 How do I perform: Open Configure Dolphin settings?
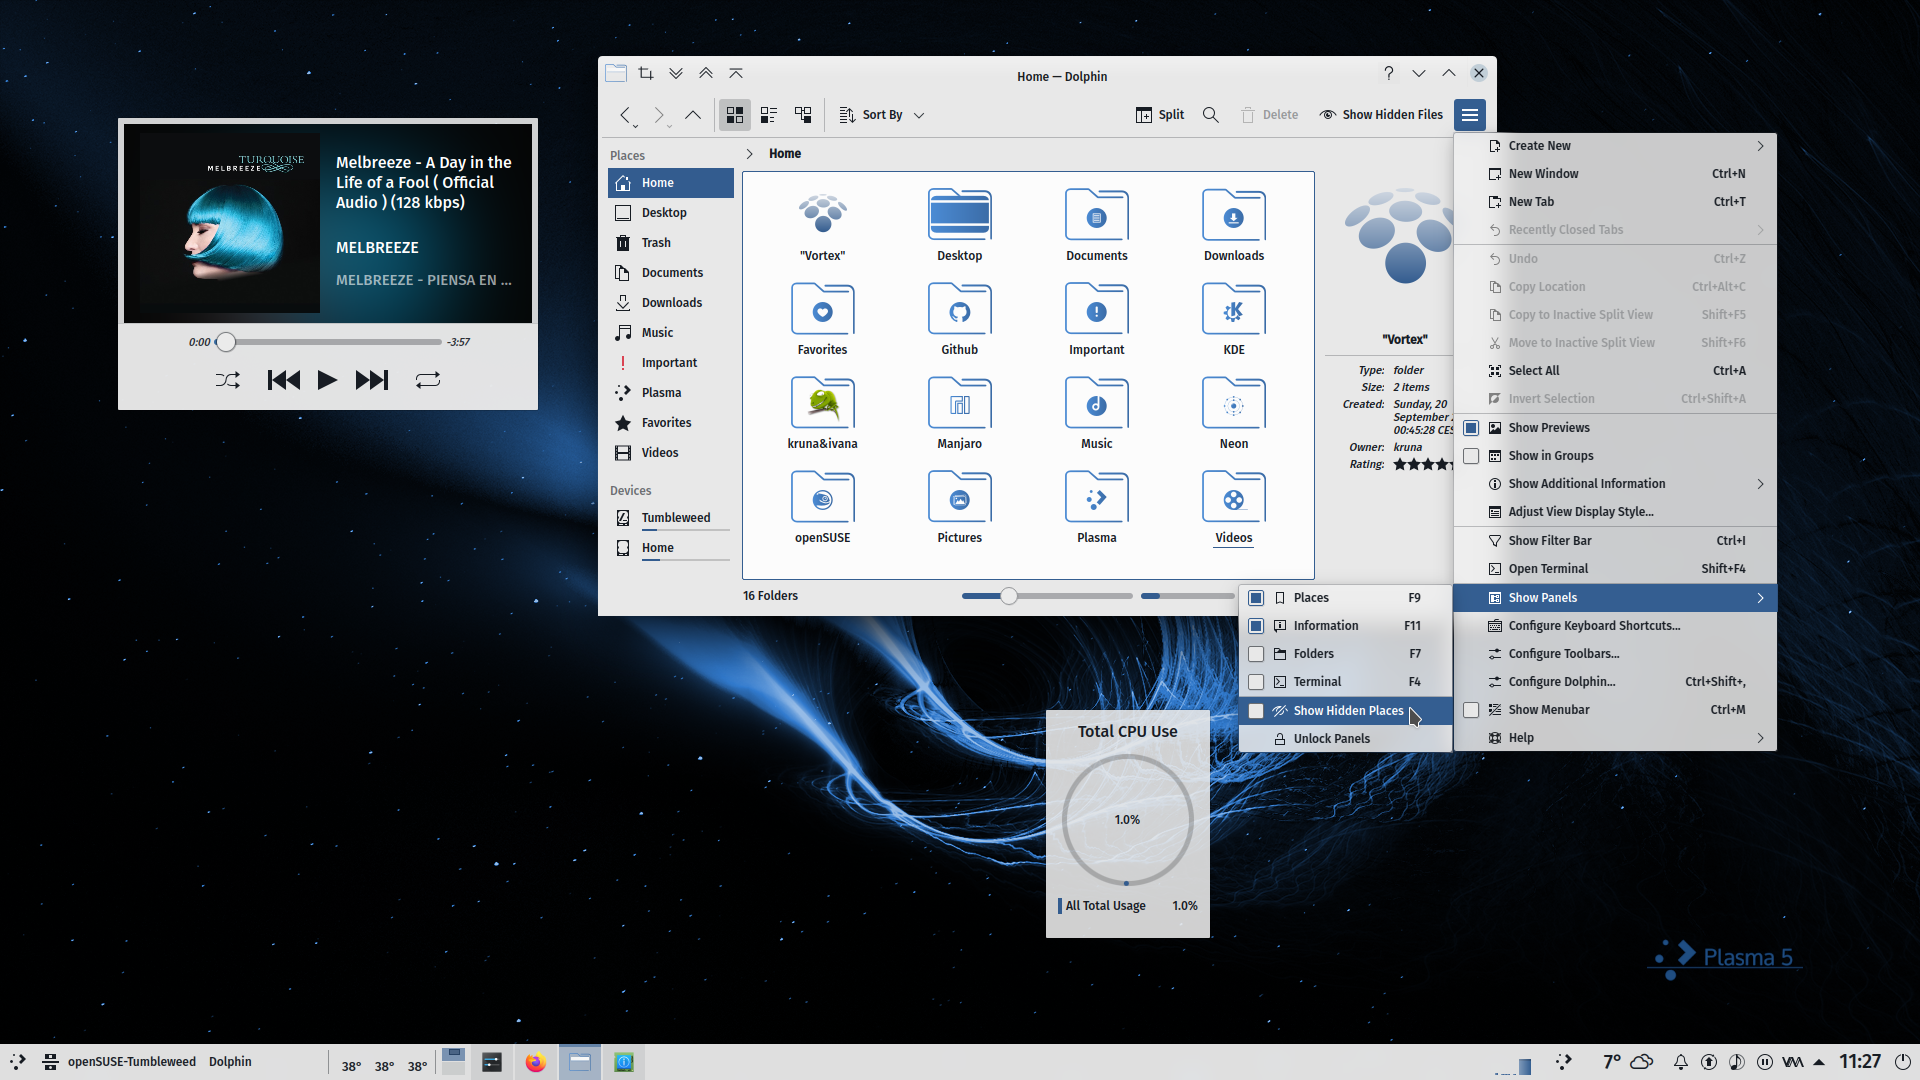(x=1615, y=682)
